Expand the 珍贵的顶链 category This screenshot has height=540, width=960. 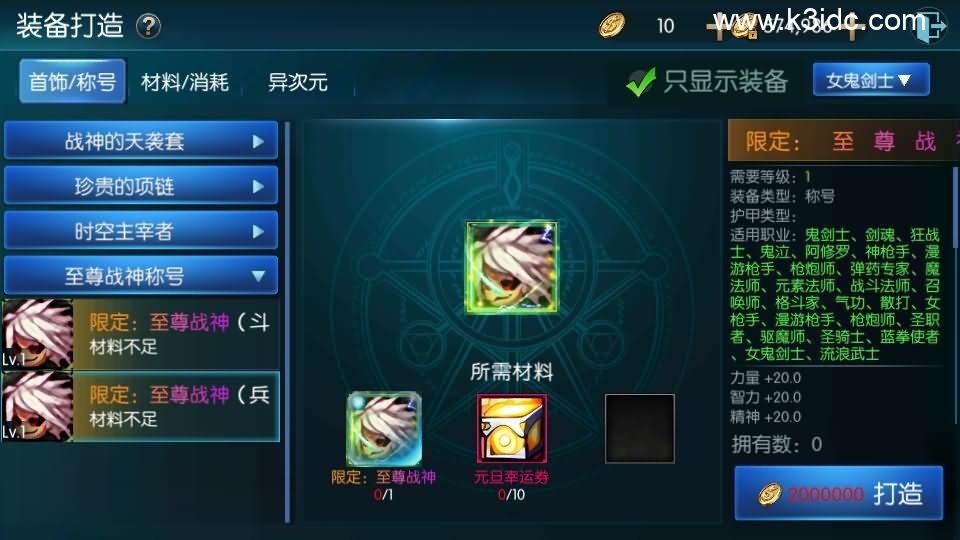pos(141,186)
